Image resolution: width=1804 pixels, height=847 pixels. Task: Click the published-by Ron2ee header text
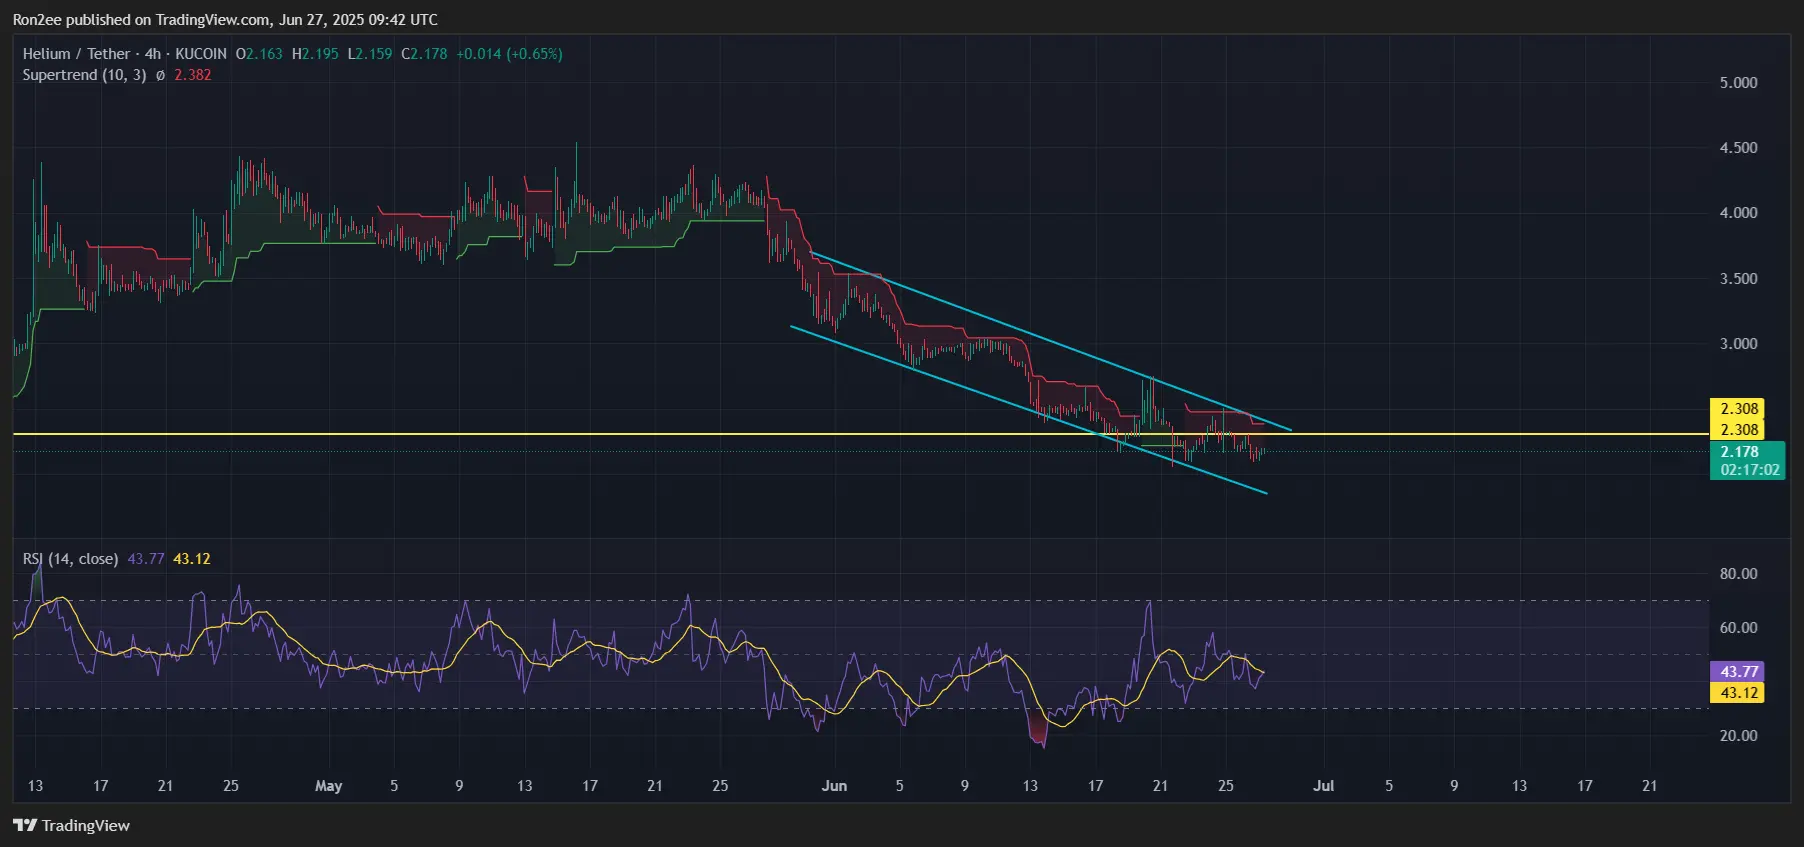click(x=225, y=20)
